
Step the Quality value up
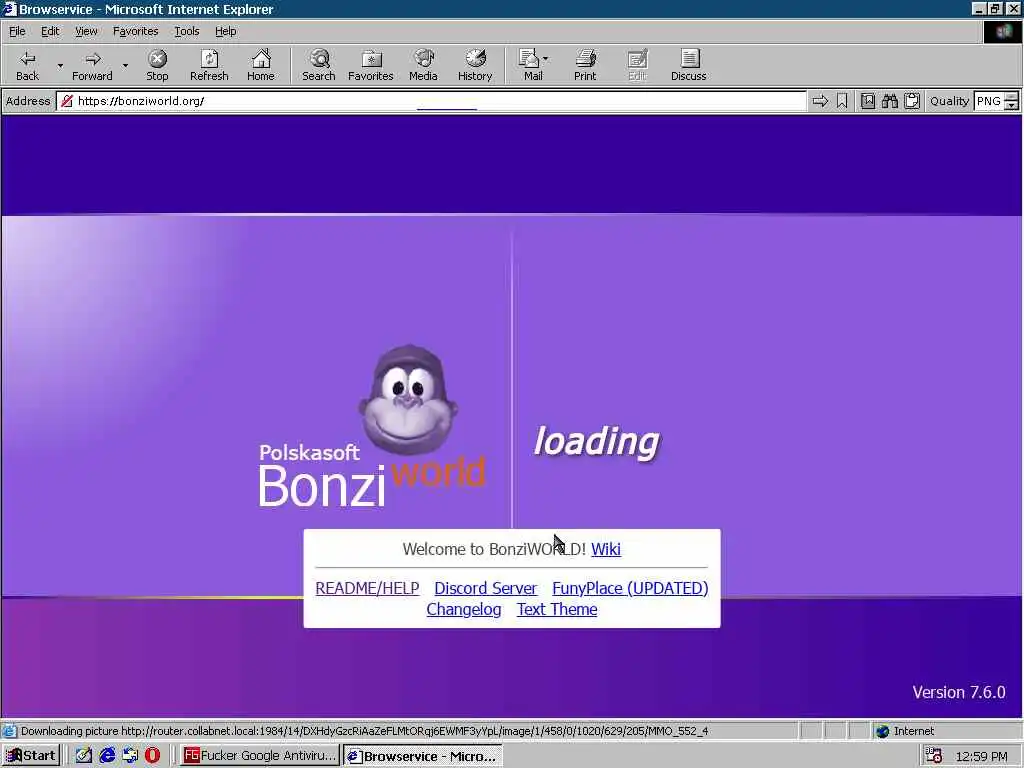point(1012,97)
